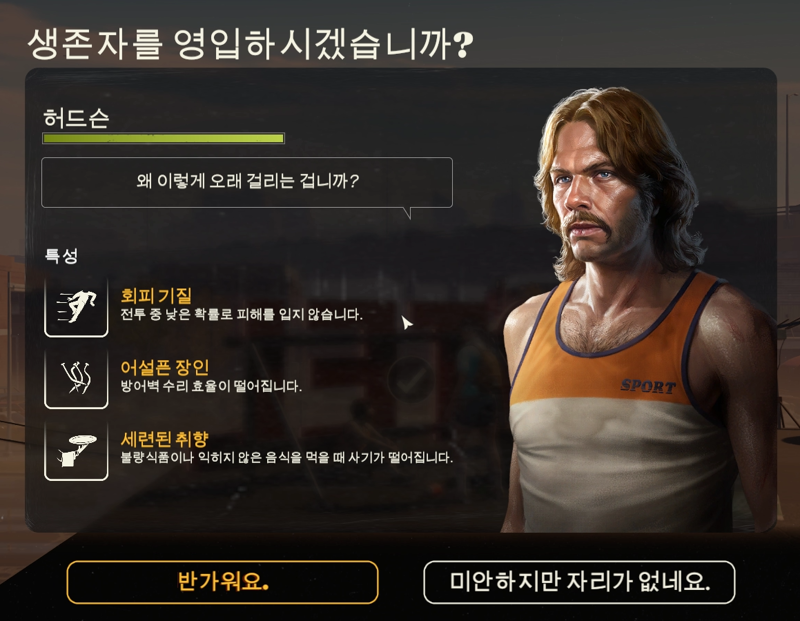Click the 세련된 취향 serving dish icon
Screen dimensions: 800x621
[76, 451]
